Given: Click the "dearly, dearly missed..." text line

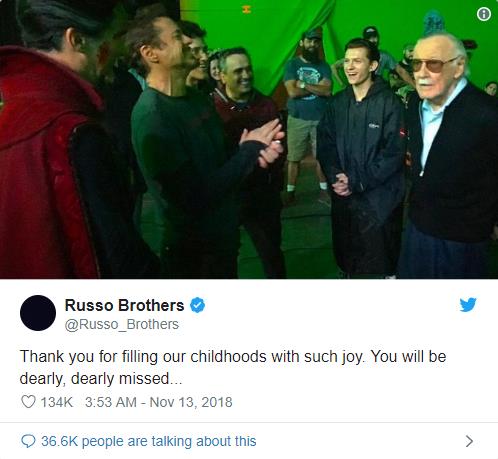Looking at the screenshot, I should tap(101, 379).
